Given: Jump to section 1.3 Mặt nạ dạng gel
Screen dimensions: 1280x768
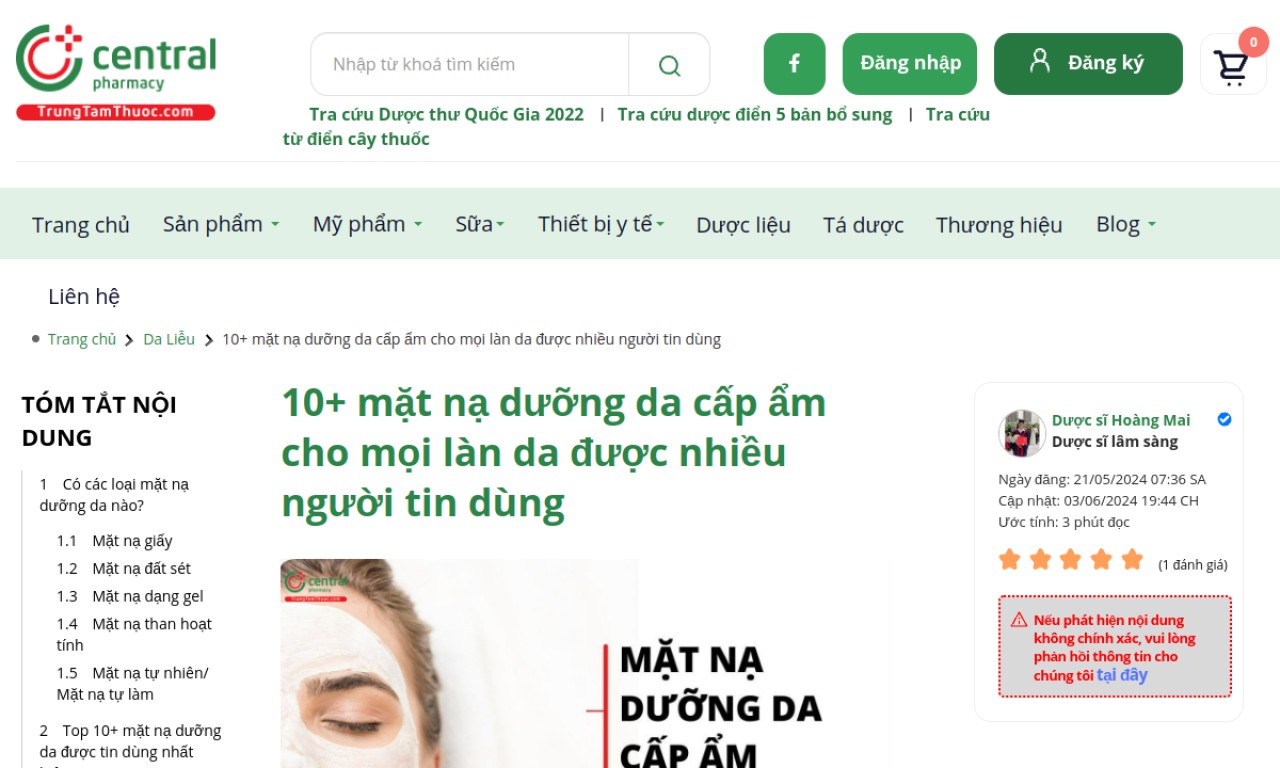Looking at the screenshot, I should click(130, 596).
